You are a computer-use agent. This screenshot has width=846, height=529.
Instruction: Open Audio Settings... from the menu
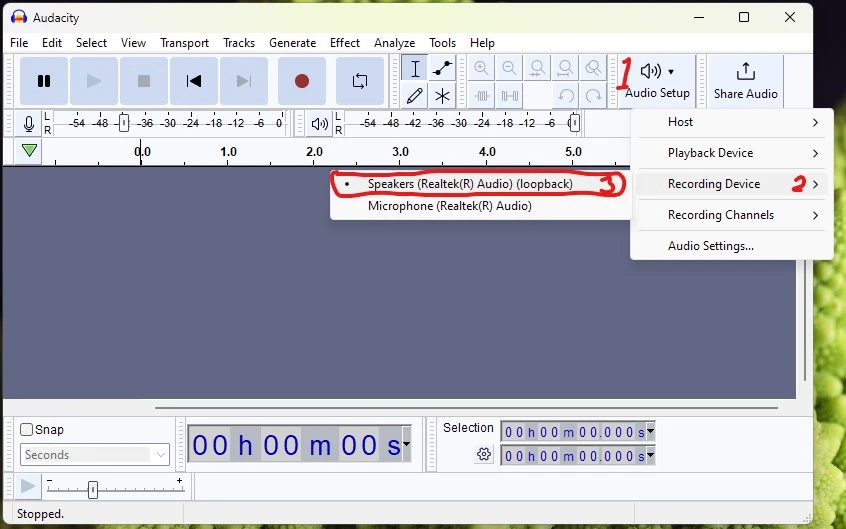[x=732, y=246]
